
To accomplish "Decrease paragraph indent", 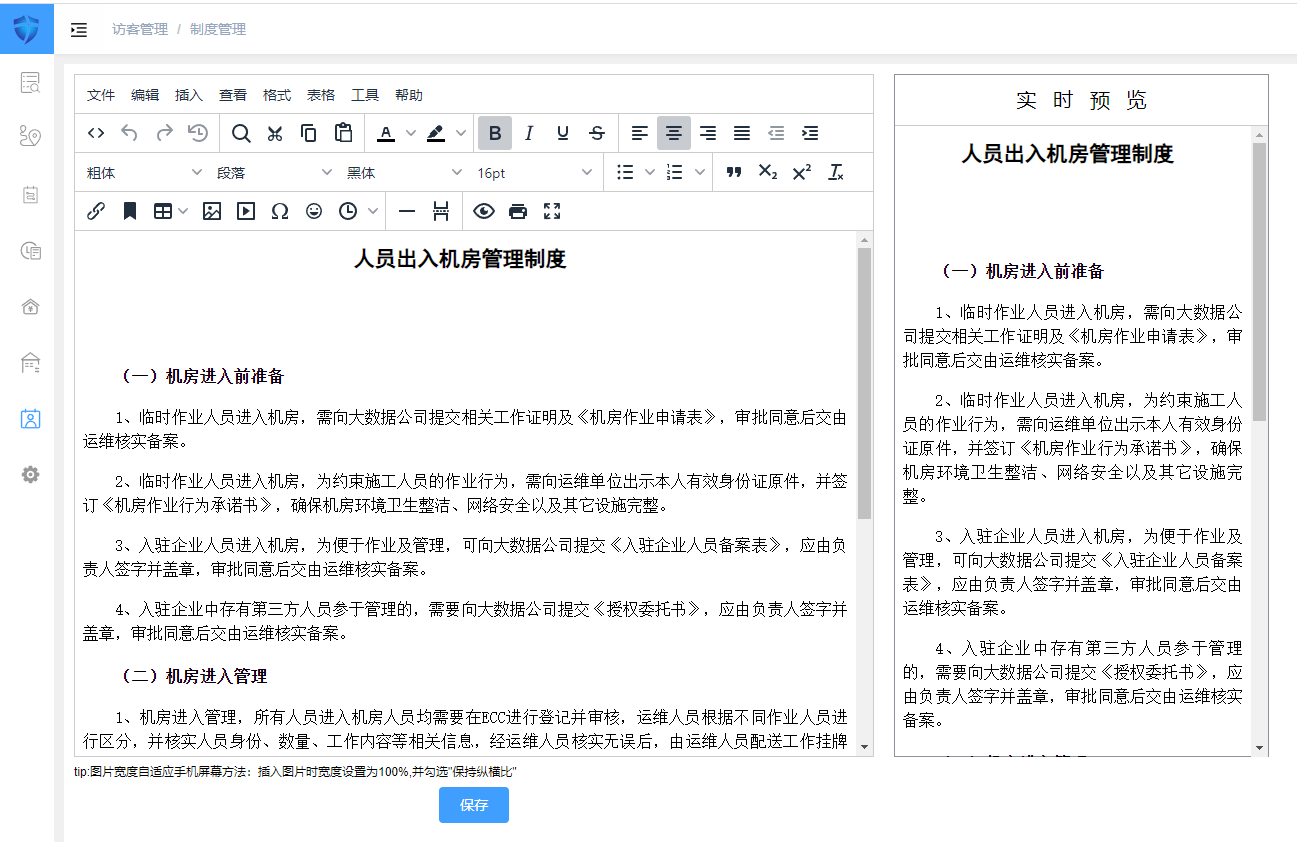I will (x=776, y=133).
